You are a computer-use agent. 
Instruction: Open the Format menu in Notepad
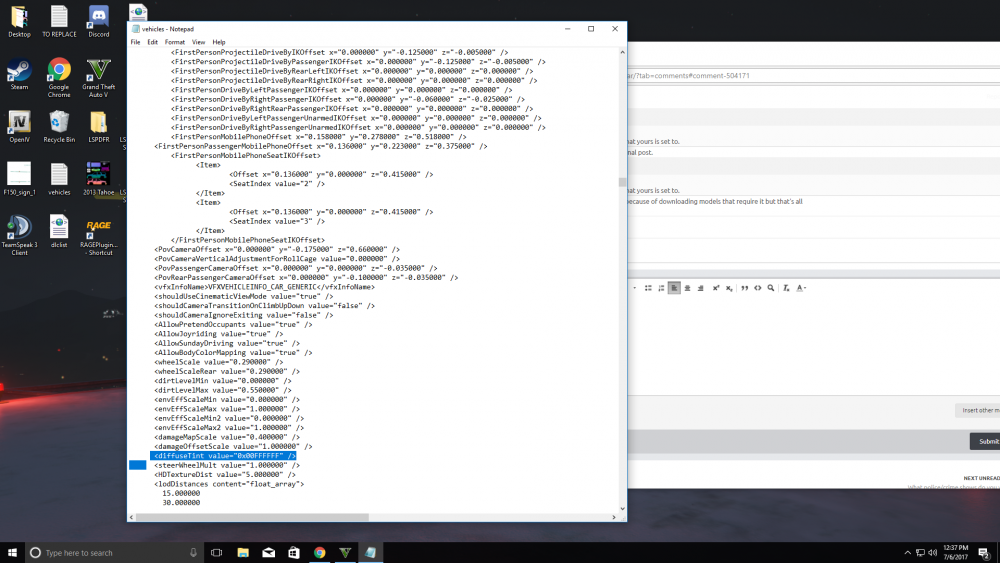tap(175, 42)
